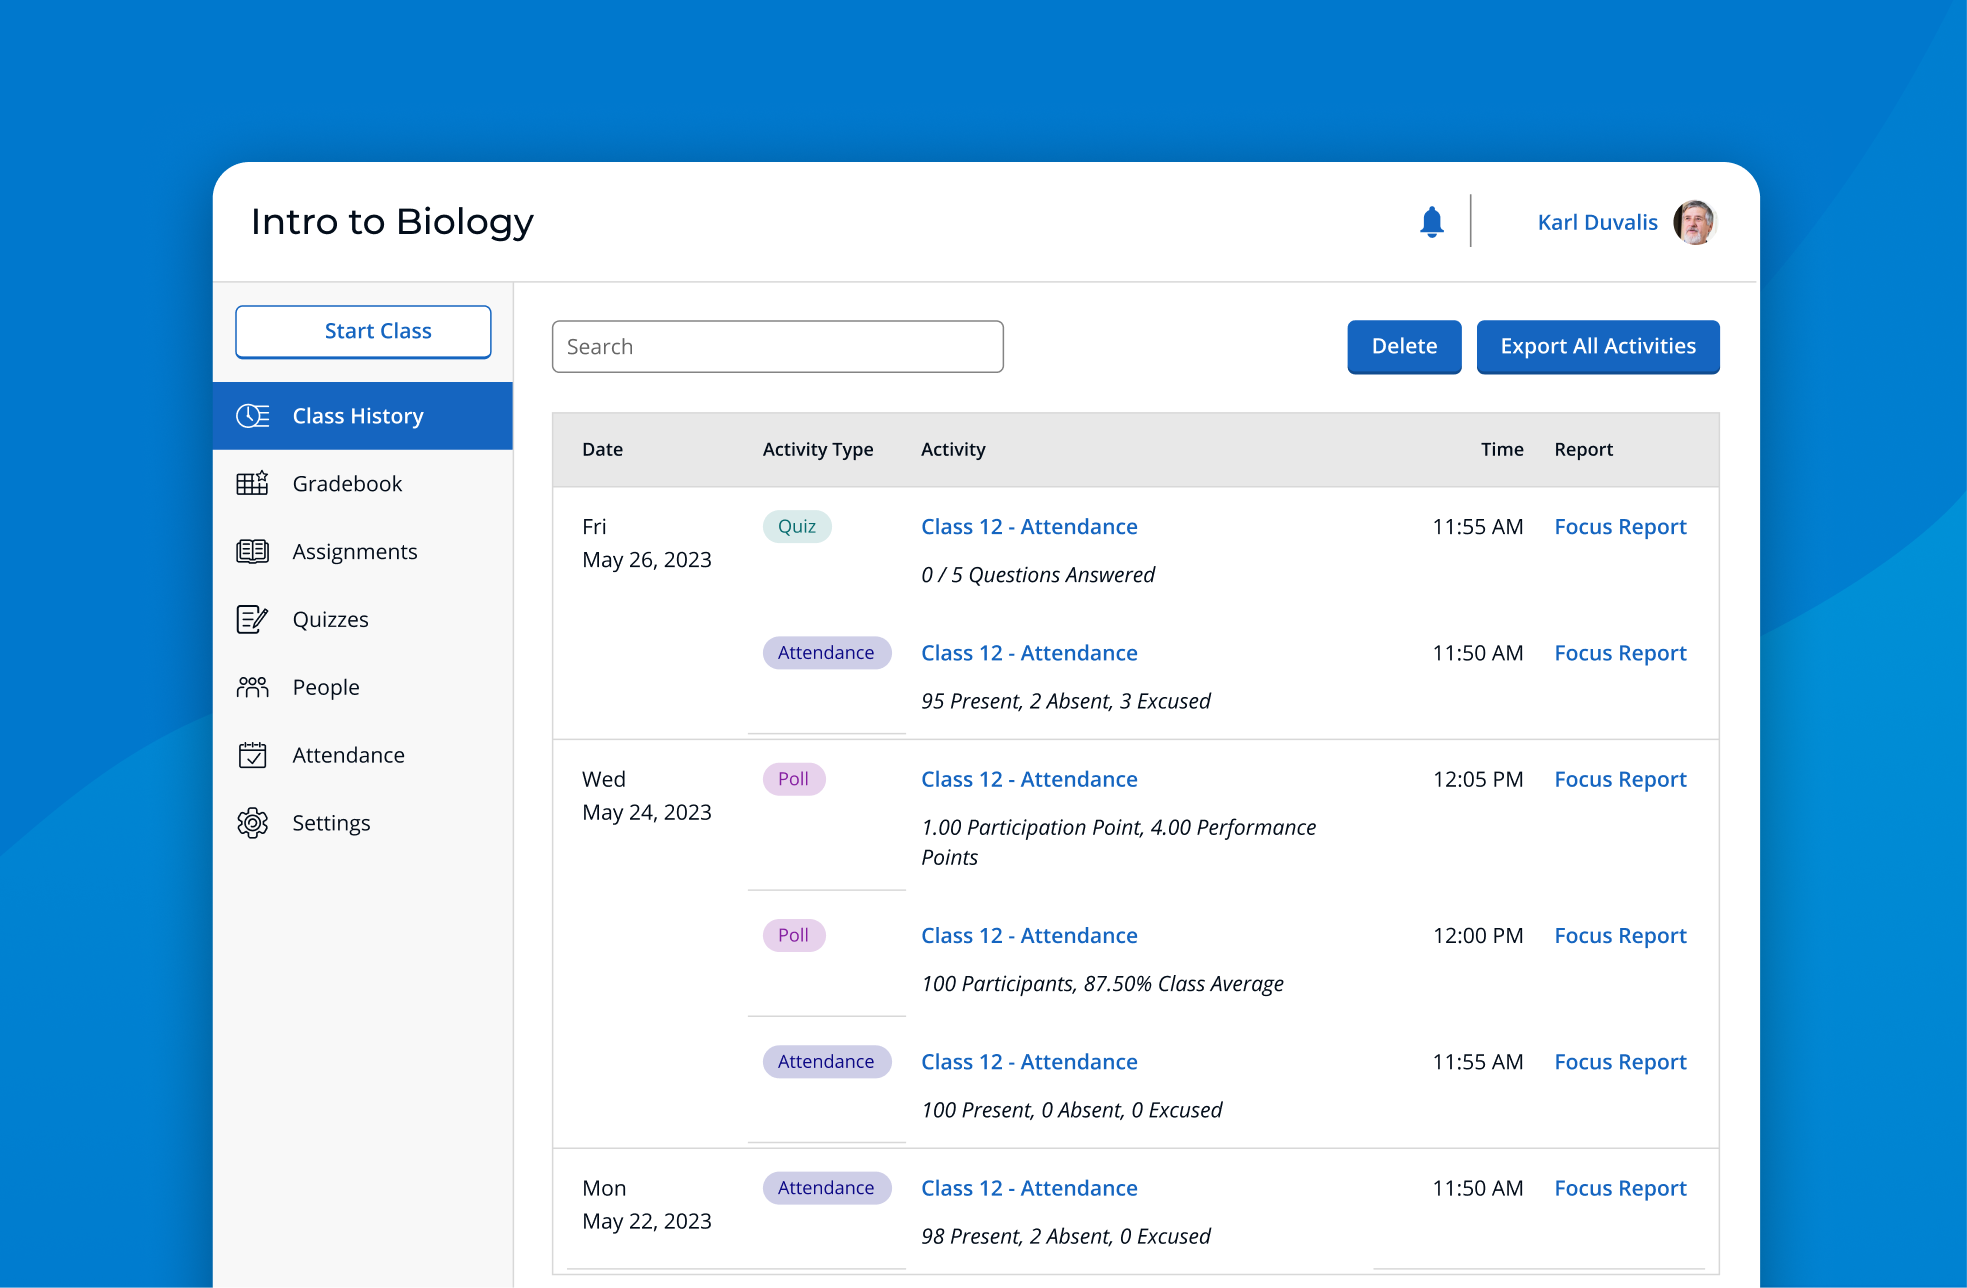Click the Assignments book icon
This screenshot has width=1967, height=1288.
252,551
